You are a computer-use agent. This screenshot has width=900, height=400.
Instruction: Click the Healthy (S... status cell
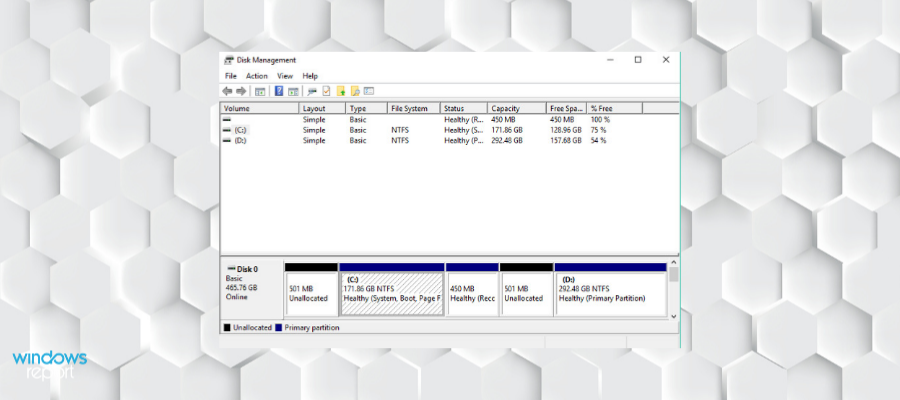[464, 130]
